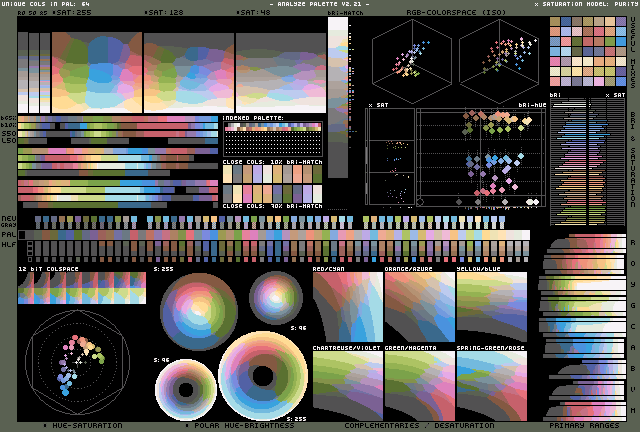This screenshot has width=640, height=432.
Task: Click the right RGB colorspace isometric cube
Action: click(501, 61)
